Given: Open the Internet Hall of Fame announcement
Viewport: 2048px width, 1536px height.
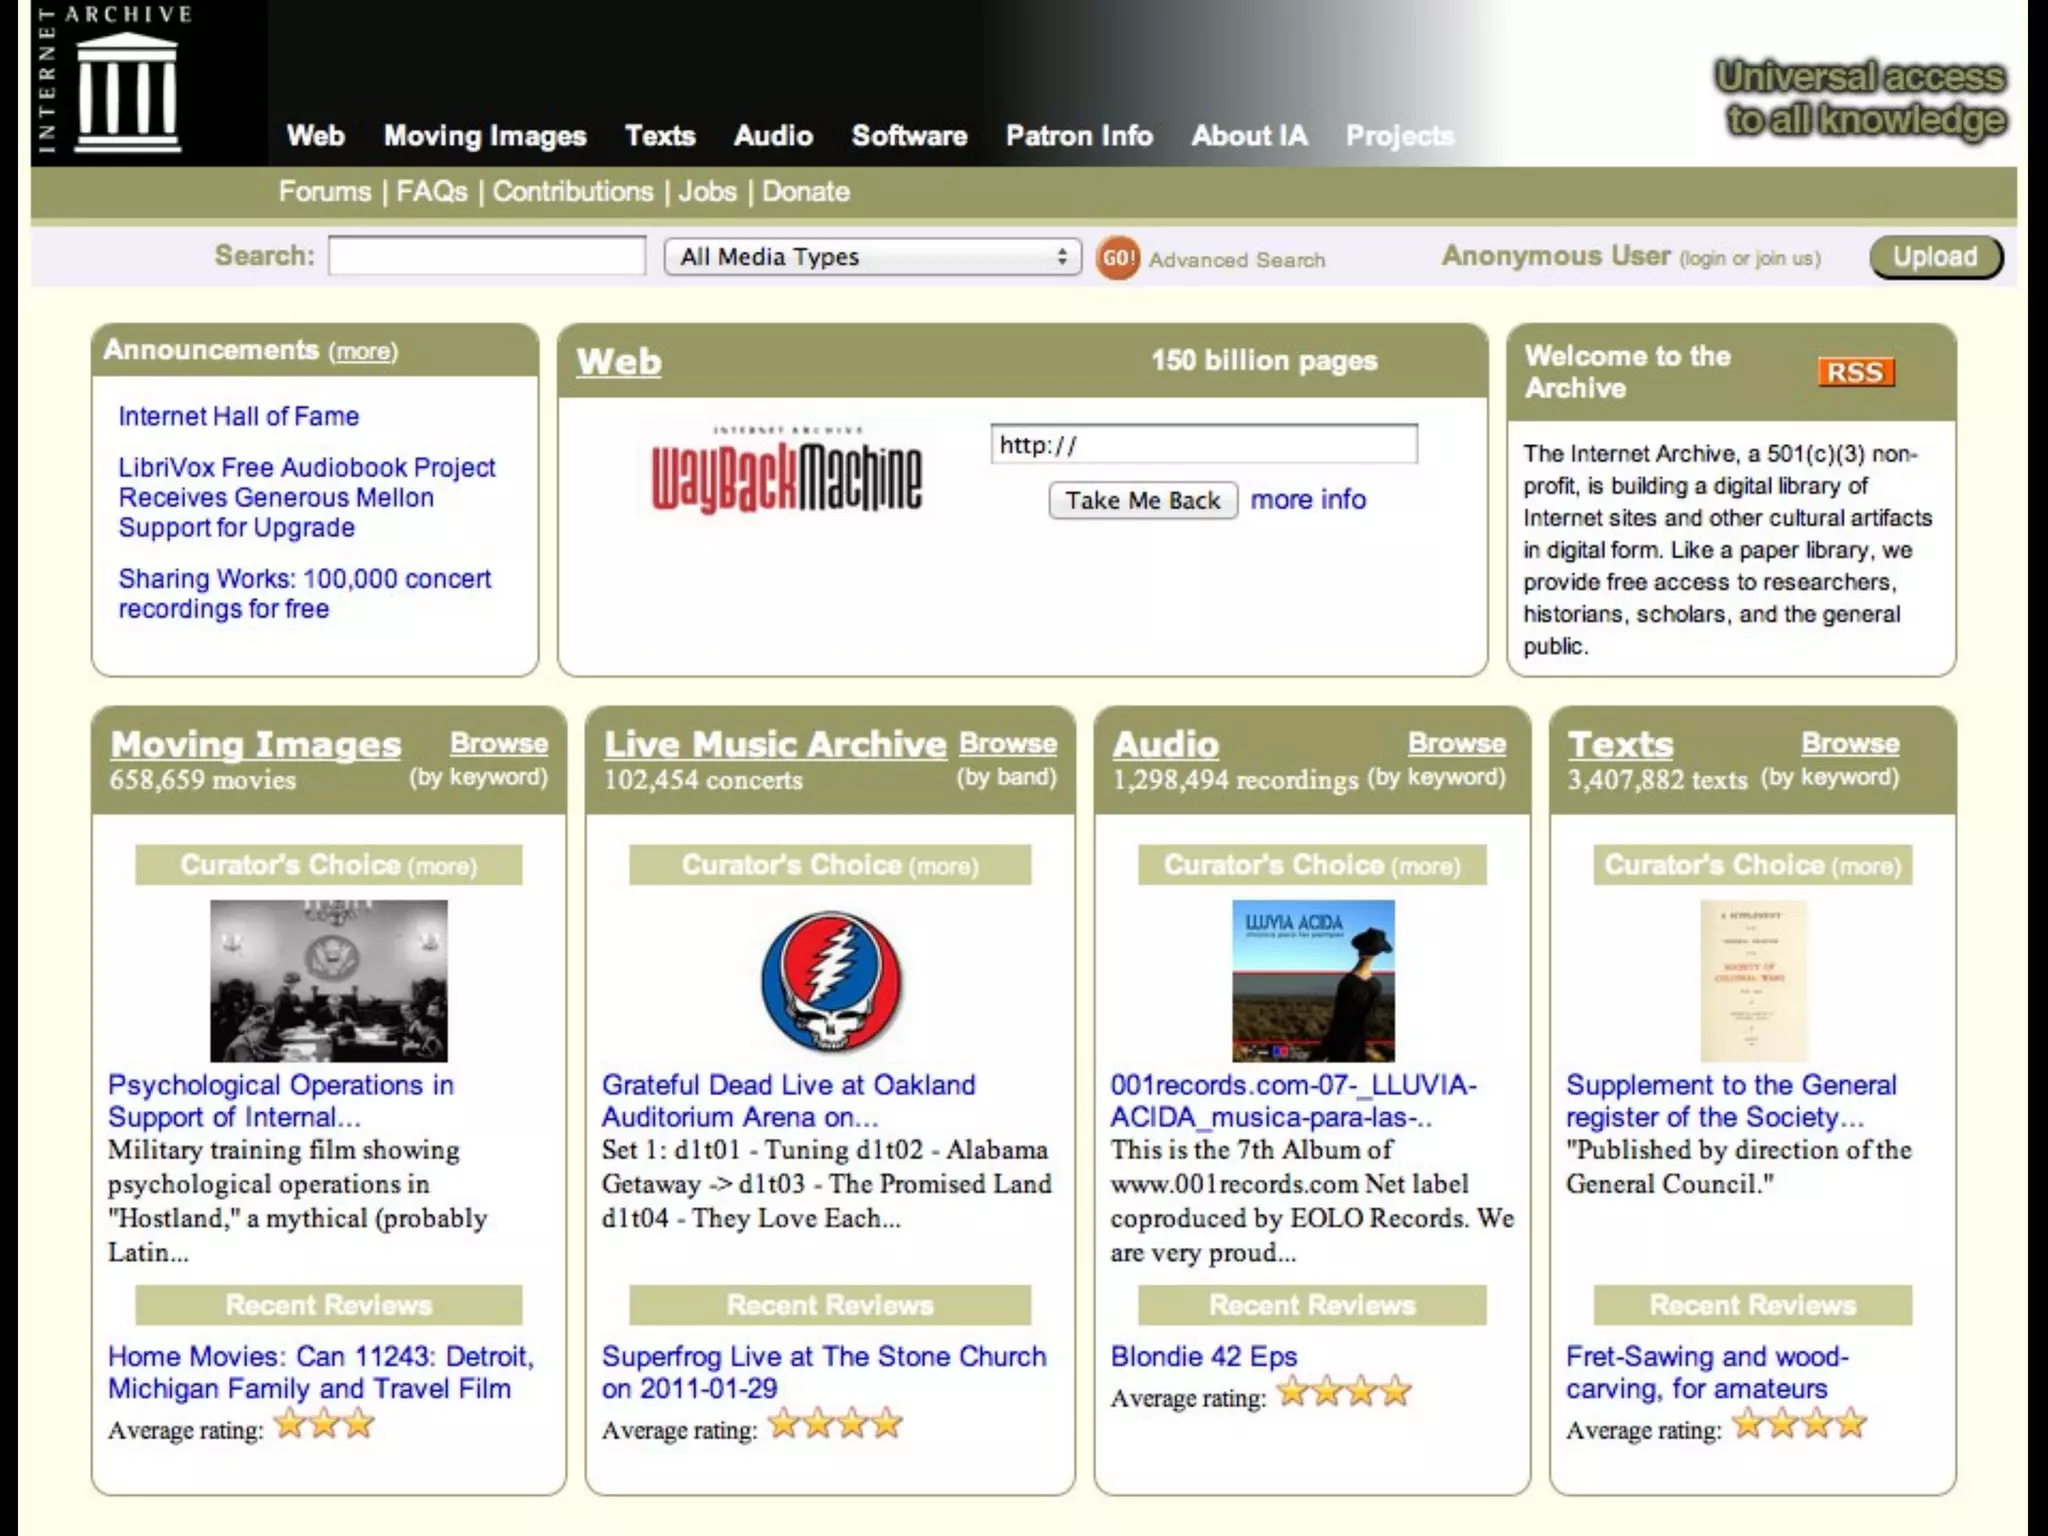Looking at the screenshot, I should pos(238,416).
